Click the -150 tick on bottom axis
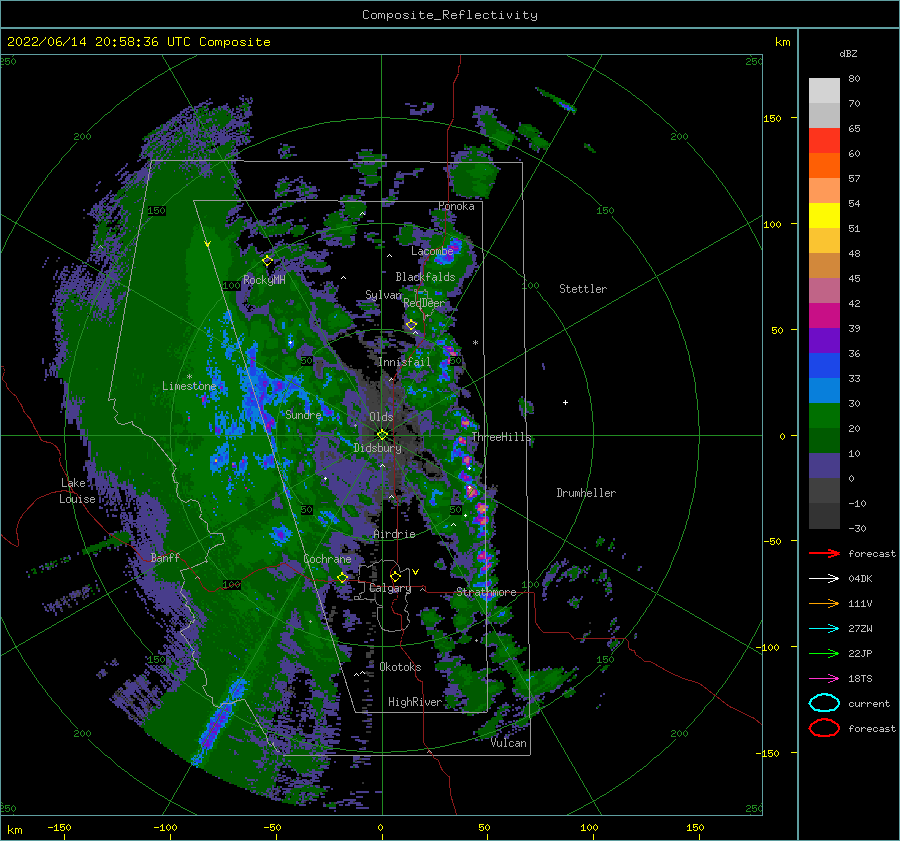Viewport: 900px width, 841px height. [x=59, y=827]
